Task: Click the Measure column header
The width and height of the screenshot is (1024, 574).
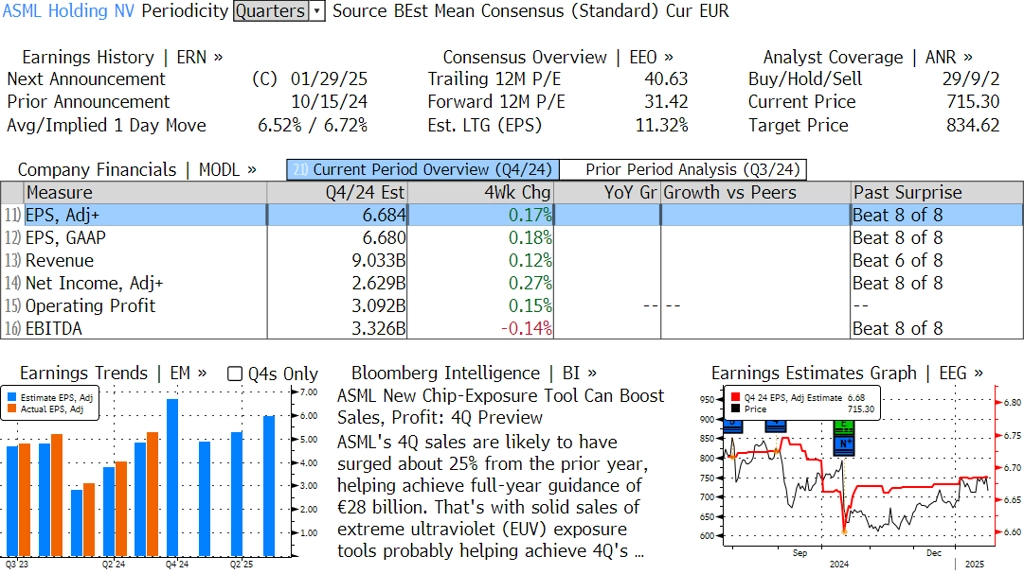Action: [146, 193]
